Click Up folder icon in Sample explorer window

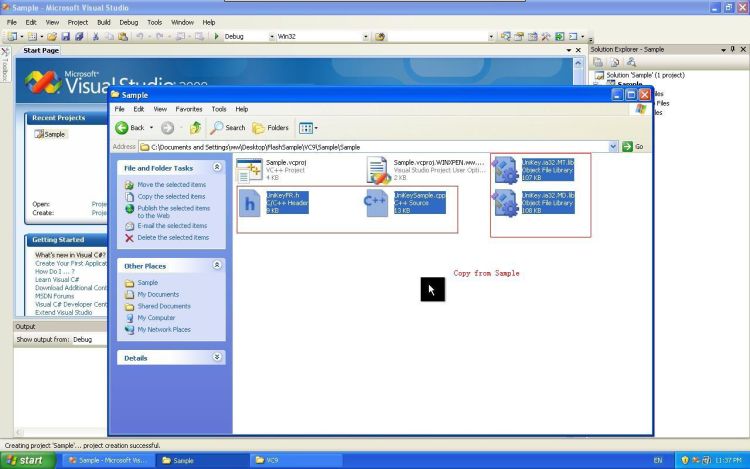click(x=195, y=128)
